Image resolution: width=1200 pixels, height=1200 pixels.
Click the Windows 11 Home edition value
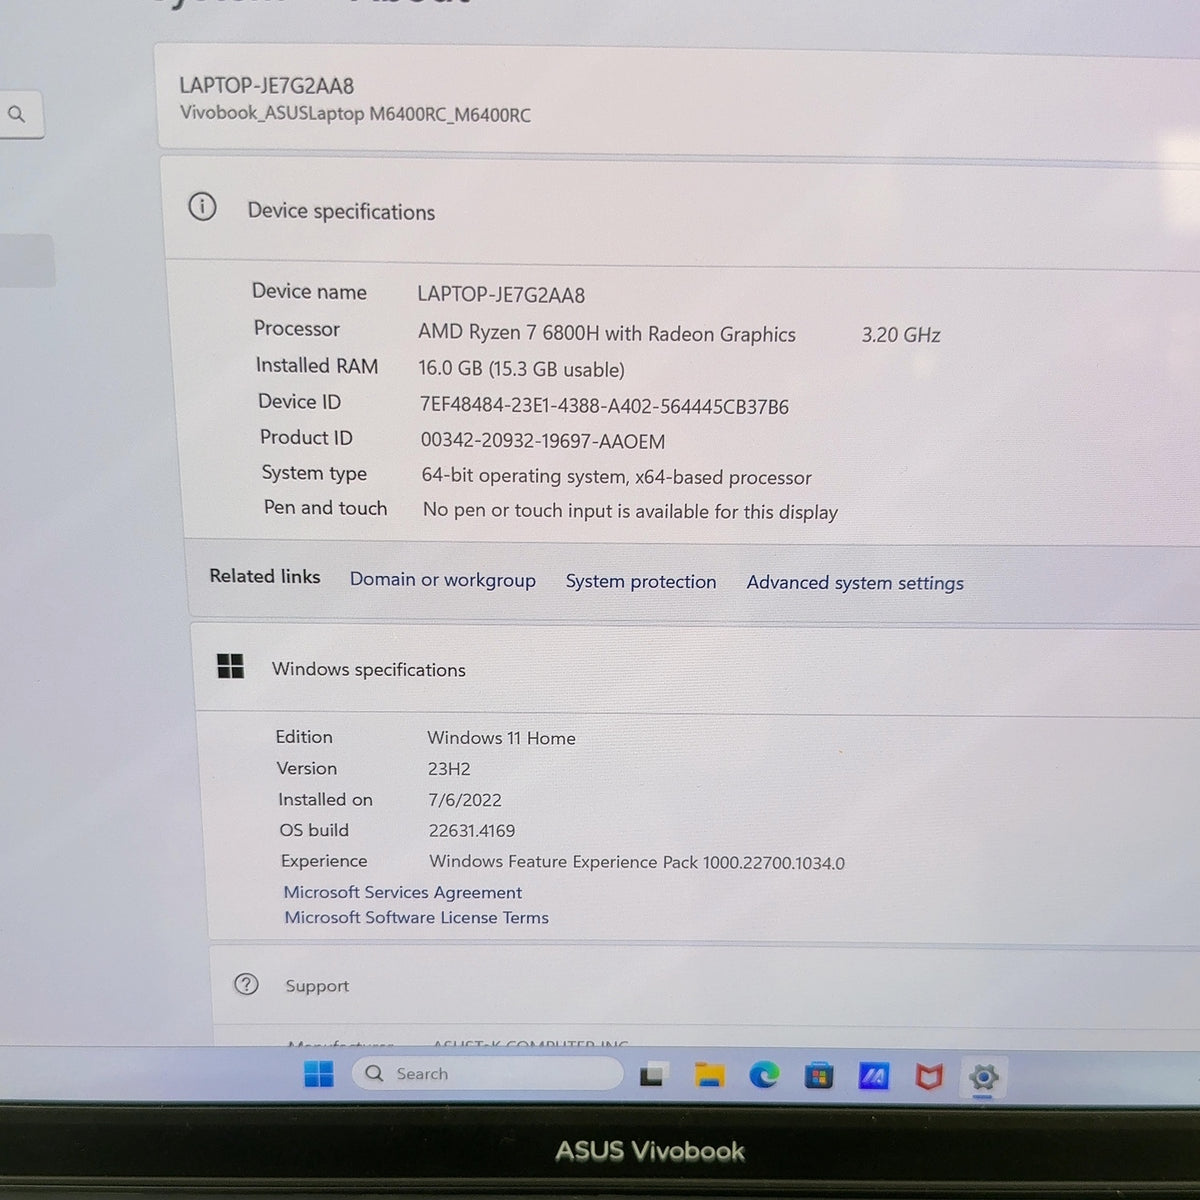click(501, 738)
